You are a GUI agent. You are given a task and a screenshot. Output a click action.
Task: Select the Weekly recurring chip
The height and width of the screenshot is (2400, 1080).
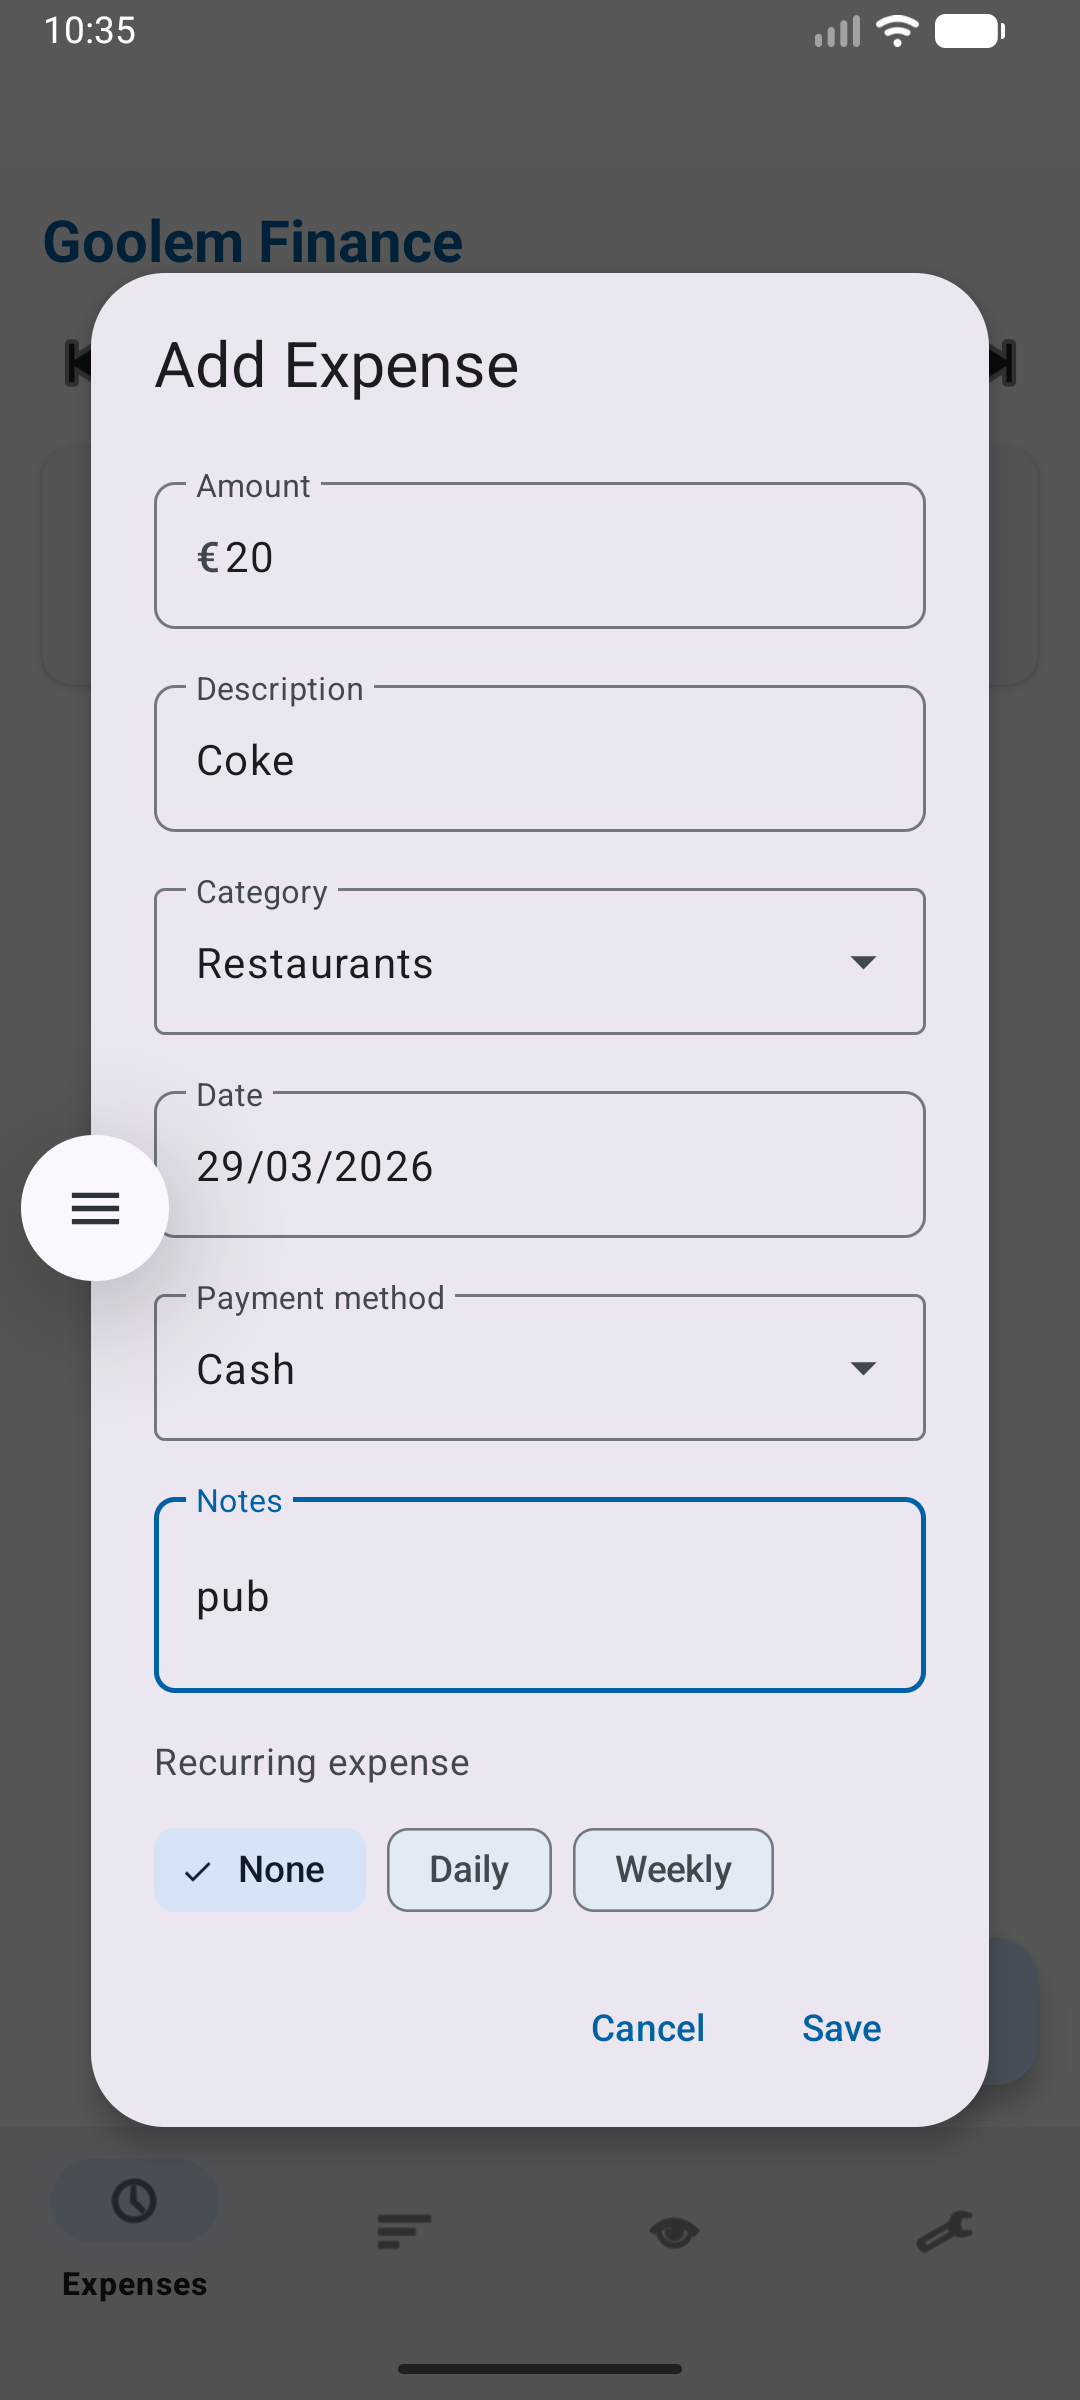[x=673, y=1870]
